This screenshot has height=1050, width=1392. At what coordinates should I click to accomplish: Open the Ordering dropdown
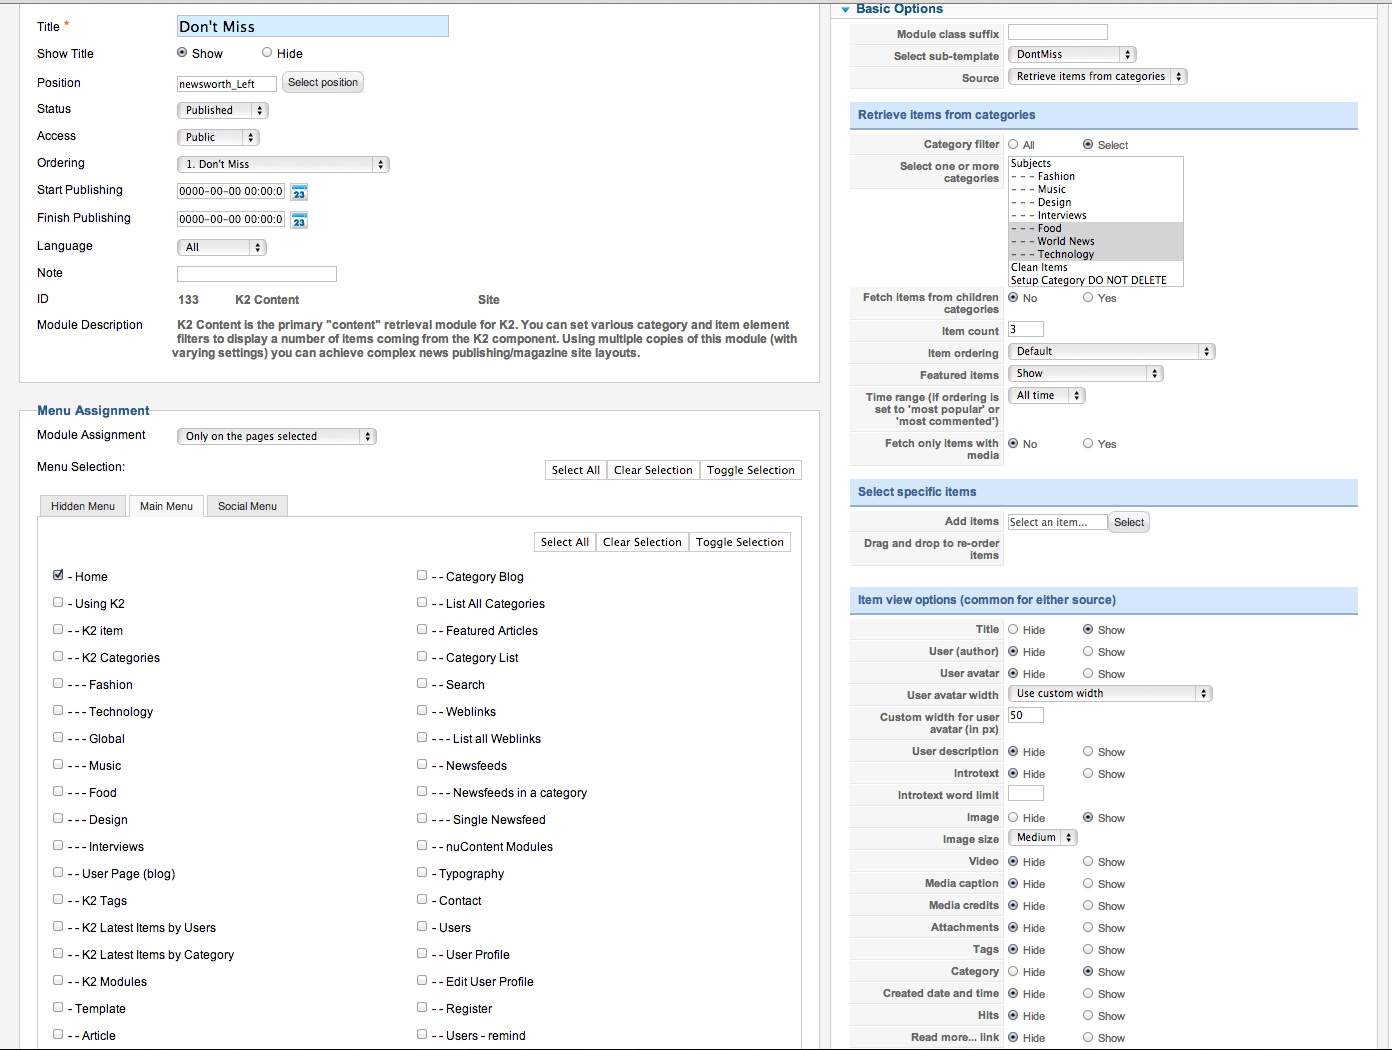pos(283,164)
